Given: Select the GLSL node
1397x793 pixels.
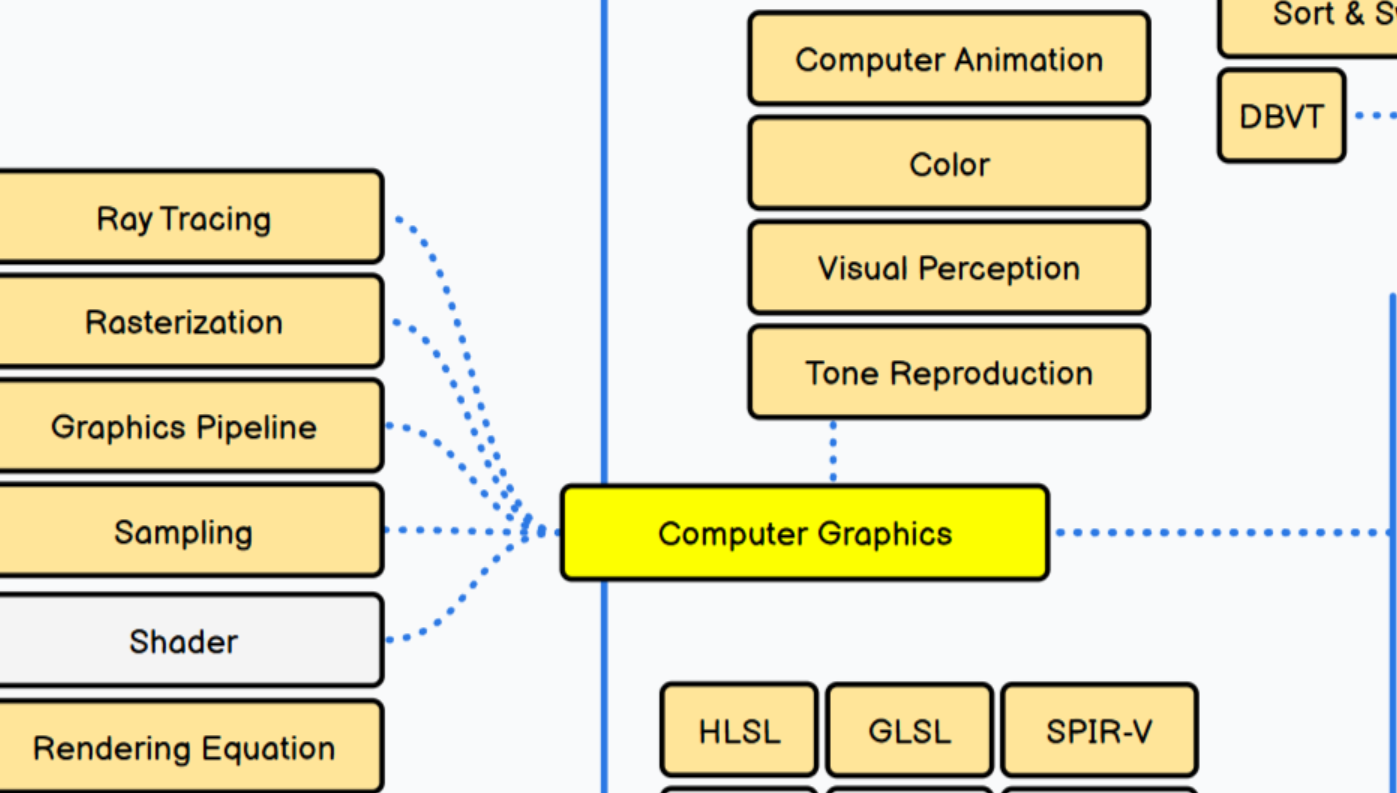Looking at the screenshot, I should (x=909, y=731).
